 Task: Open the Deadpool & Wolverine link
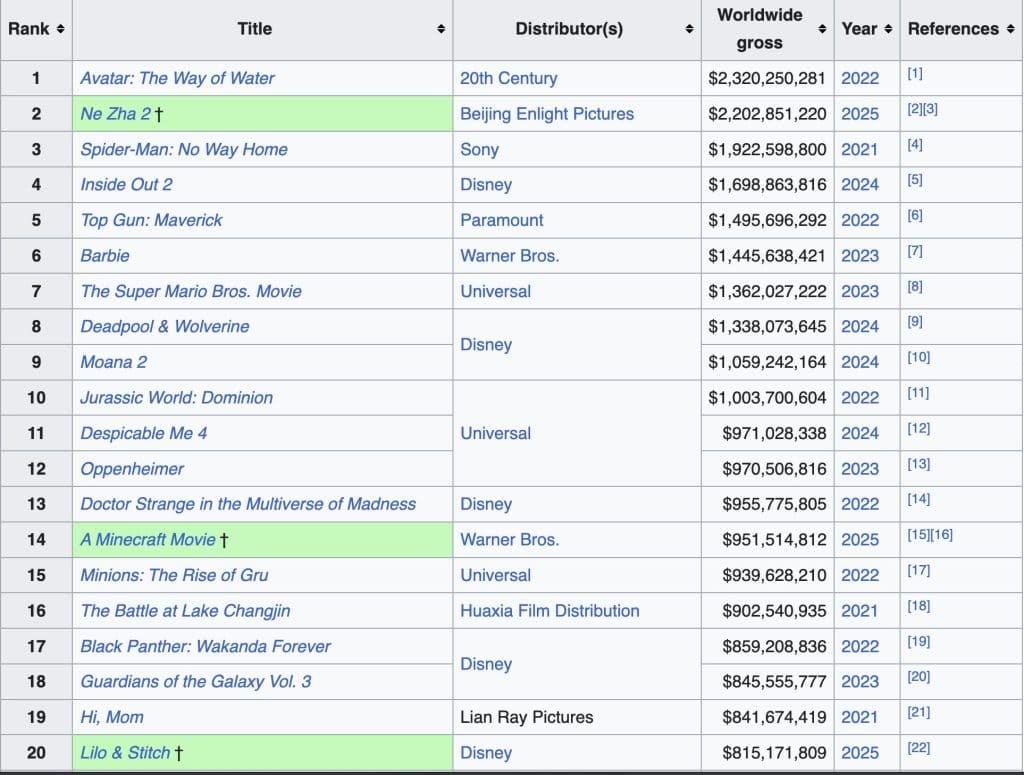165,326
